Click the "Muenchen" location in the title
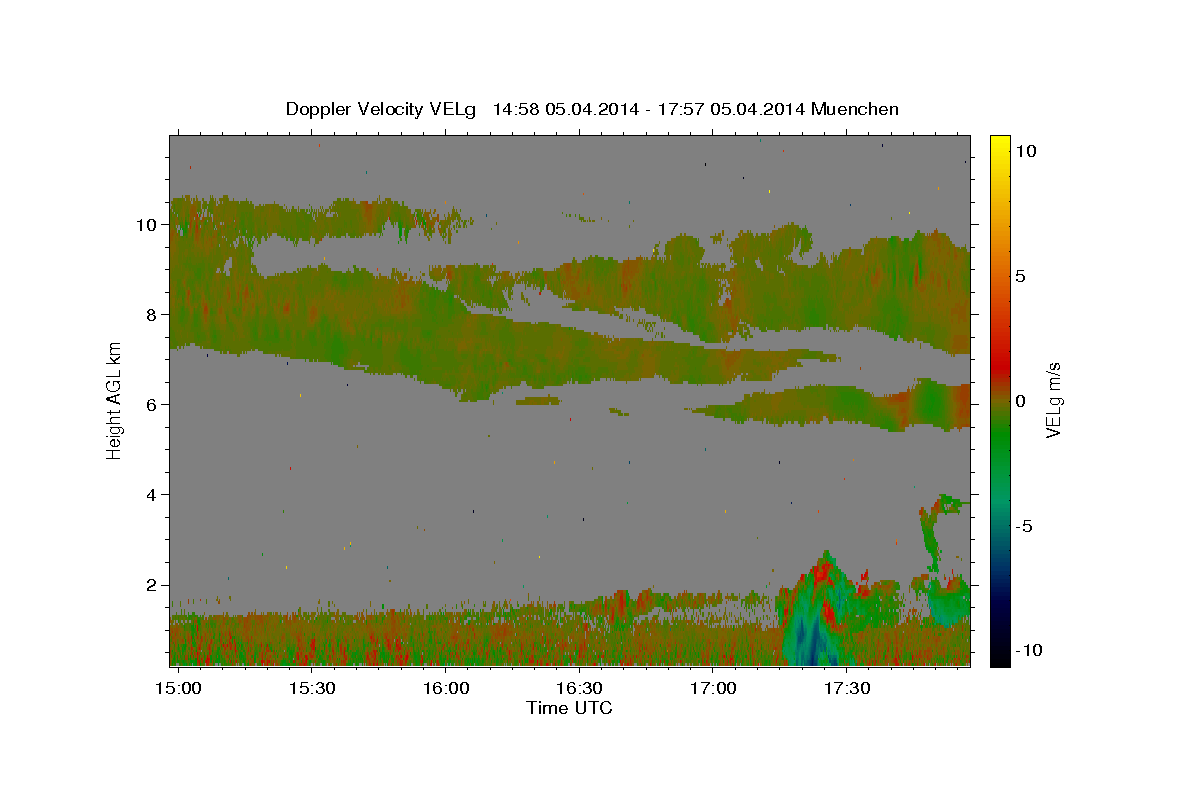The height and width of the screenshot is (800, 1200). pos(856,109)
